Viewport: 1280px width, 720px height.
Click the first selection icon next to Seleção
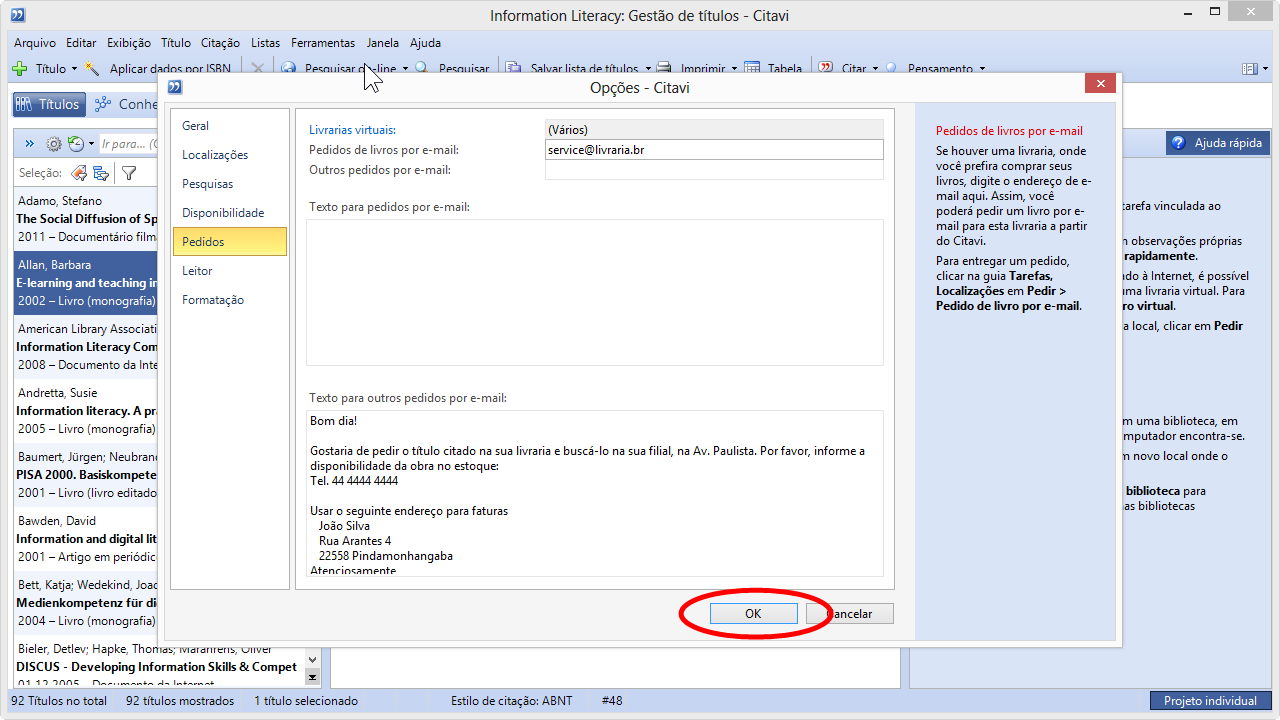point(78,173)
